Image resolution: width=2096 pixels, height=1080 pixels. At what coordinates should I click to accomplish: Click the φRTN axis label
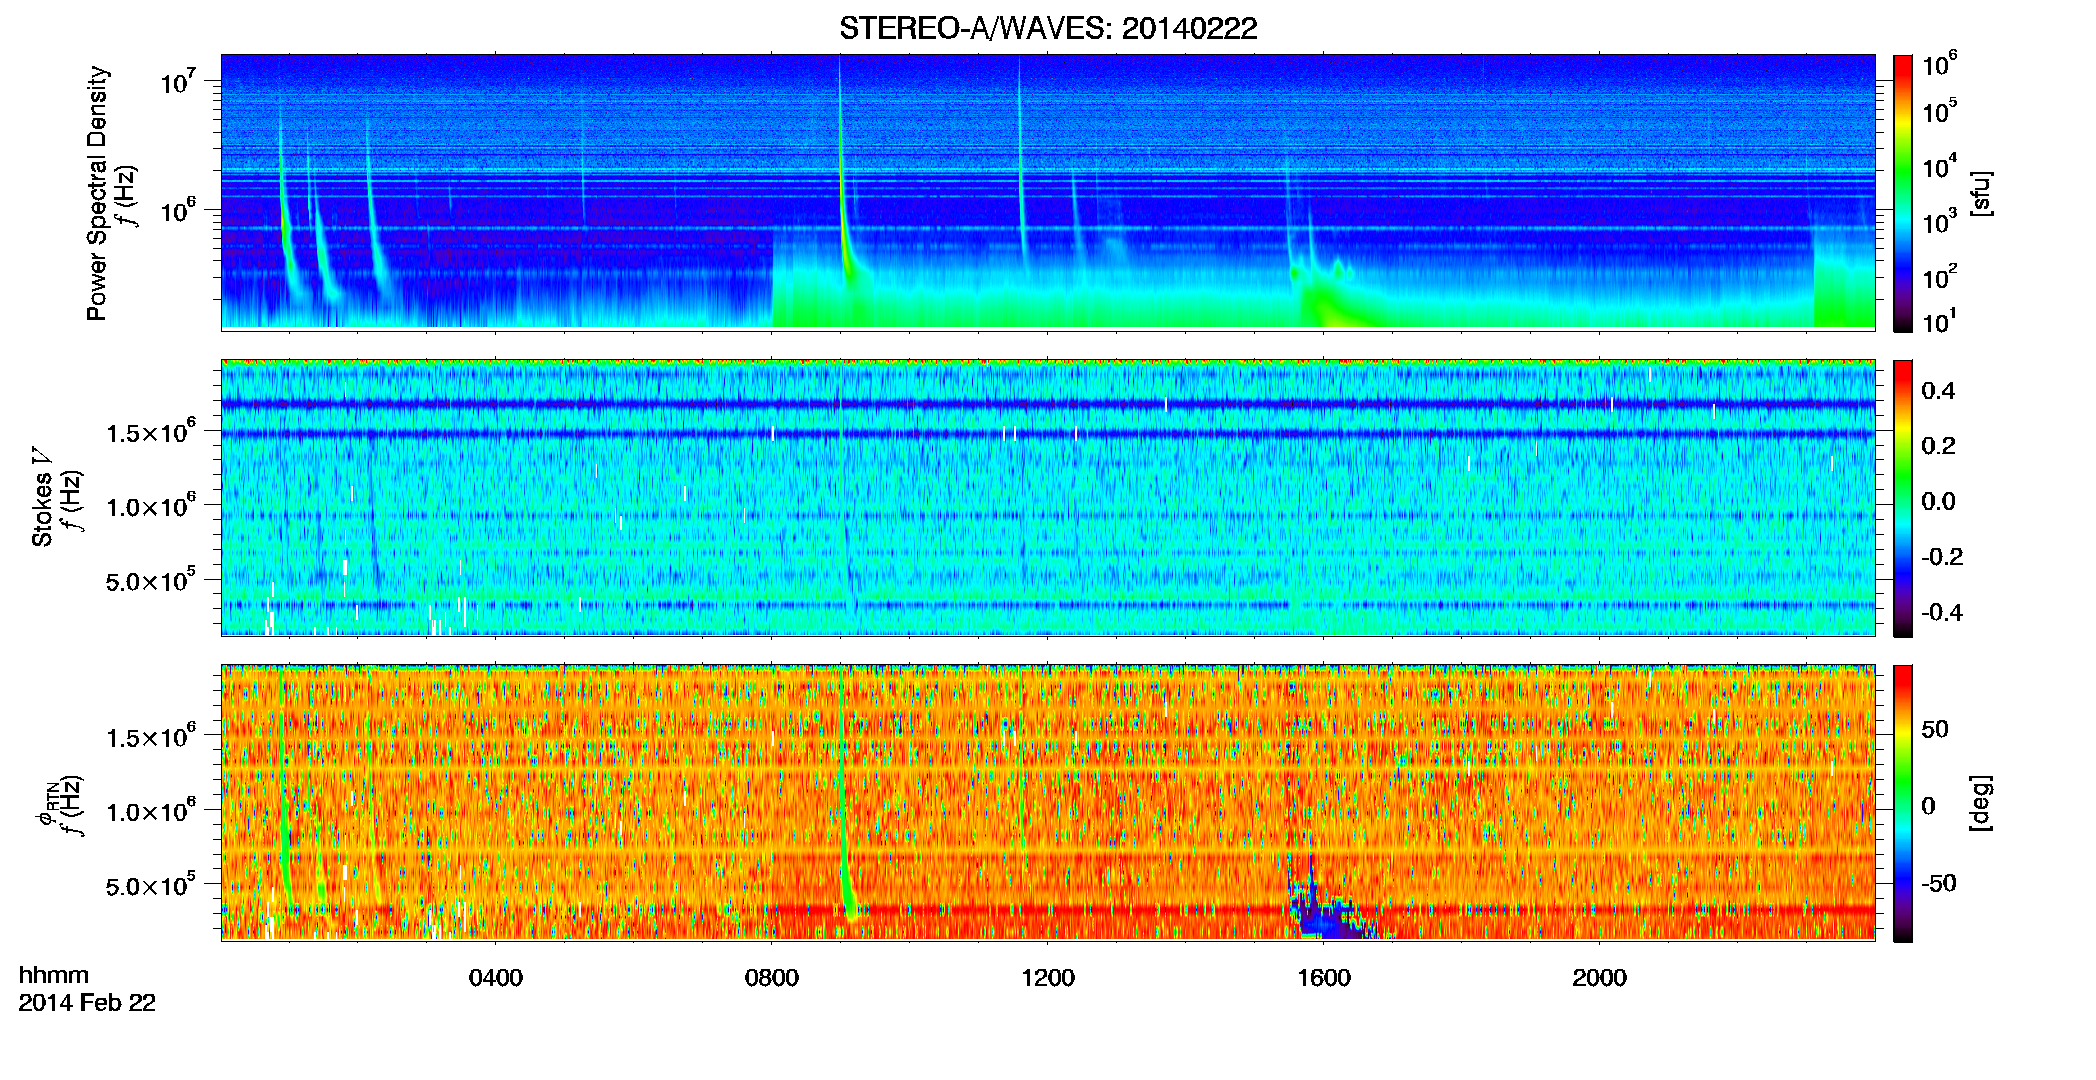click(x=45, y=804)
